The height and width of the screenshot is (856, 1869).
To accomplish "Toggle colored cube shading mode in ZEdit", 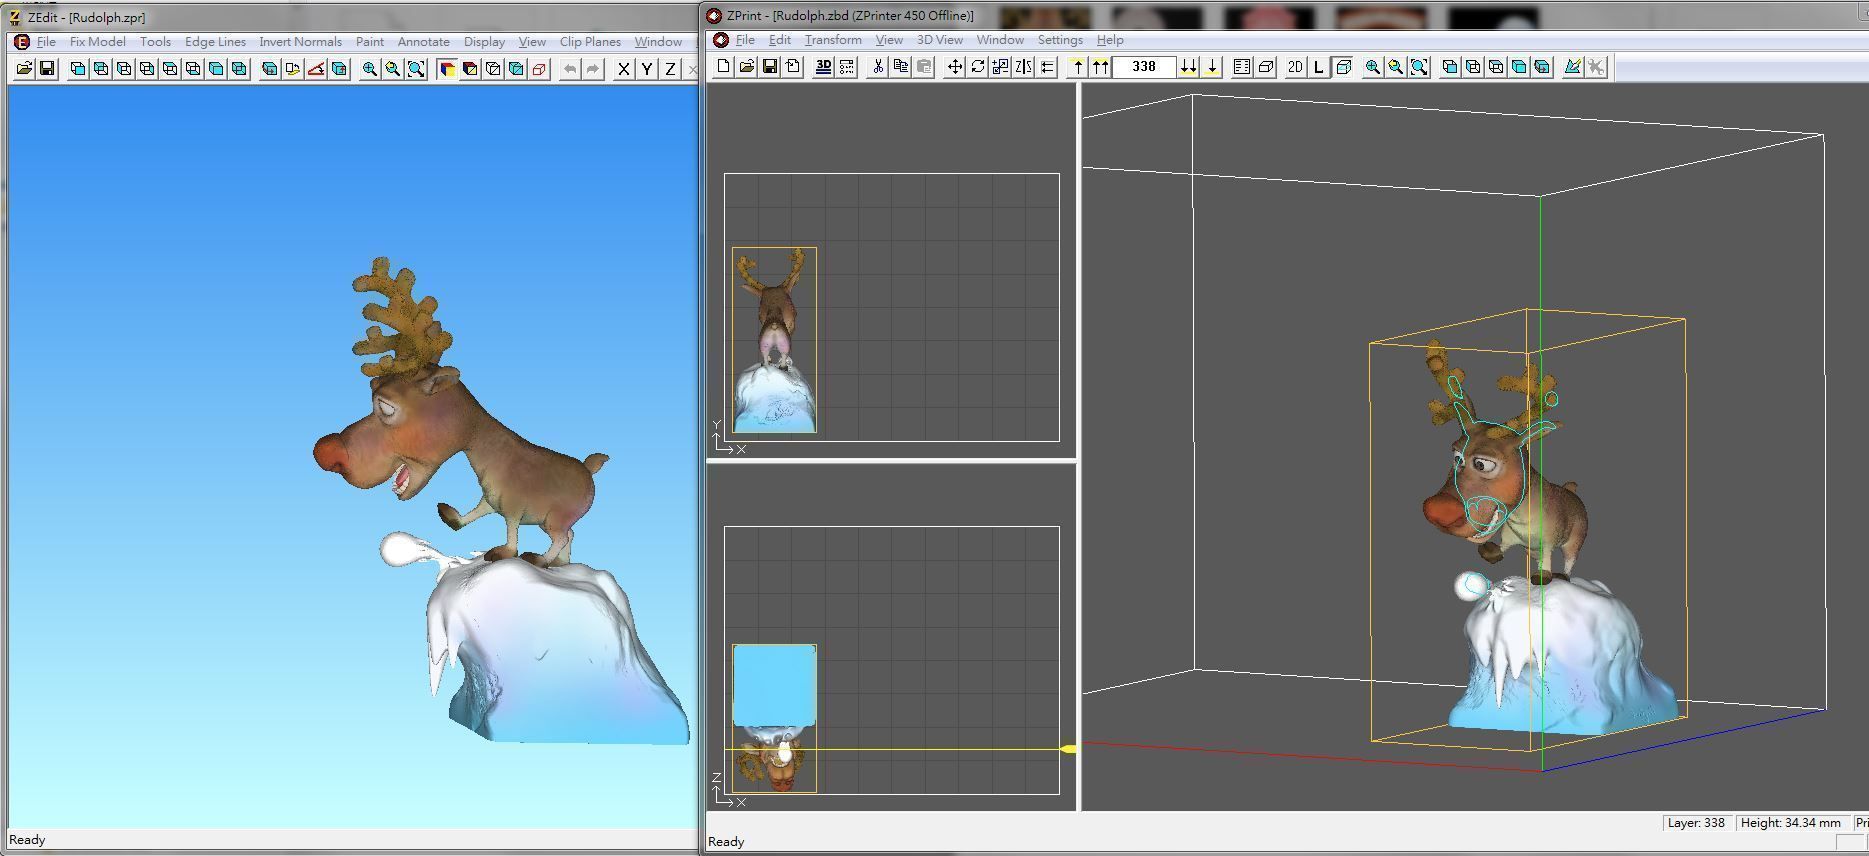I will point(447,68).
